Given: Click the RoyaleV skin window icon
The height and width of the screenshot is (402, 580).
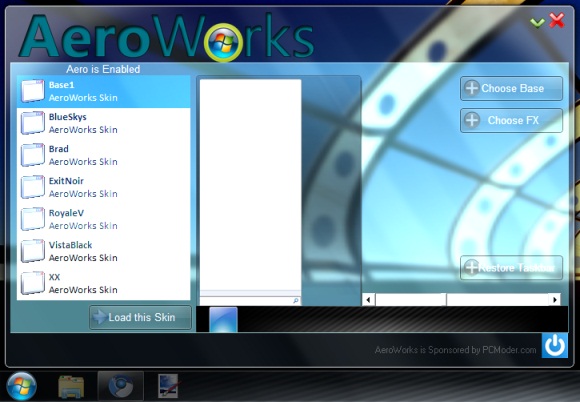Looking at the screenshot, I should [33, 219].
